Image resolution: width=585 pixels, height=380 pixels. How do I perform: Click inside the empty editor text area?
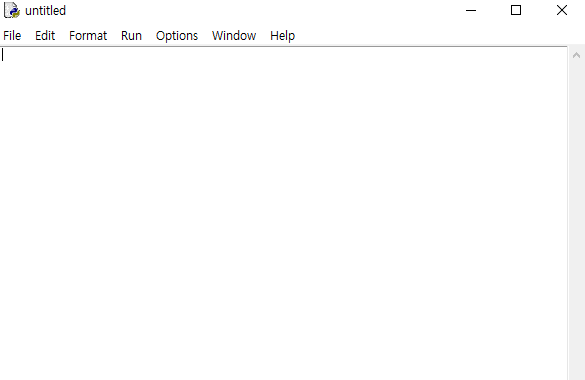pos(284,213)
